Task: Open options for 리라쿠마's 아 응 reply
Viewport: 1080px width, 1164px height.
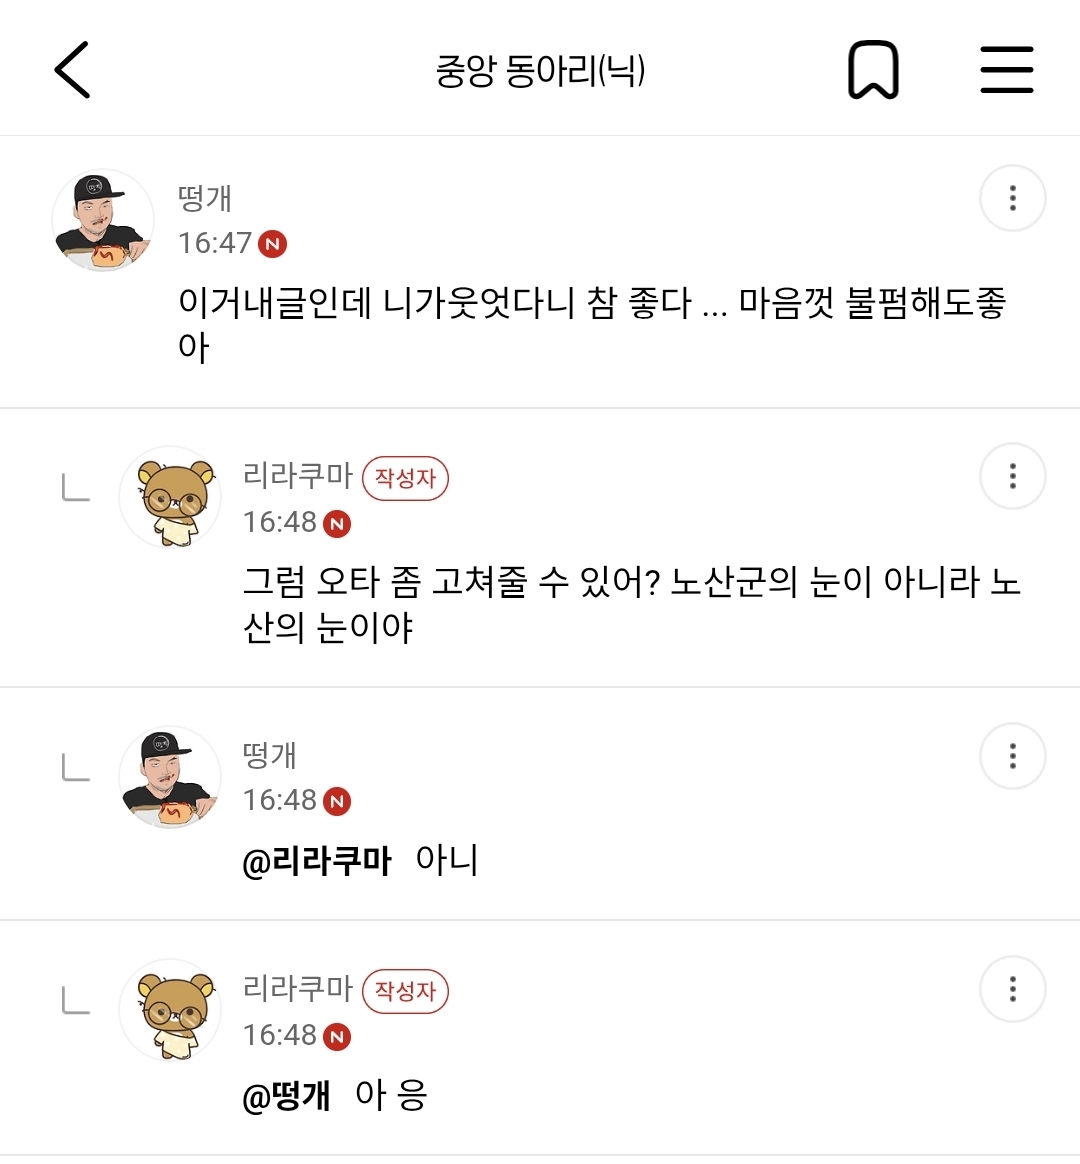Action: (x=1012, y=990)
